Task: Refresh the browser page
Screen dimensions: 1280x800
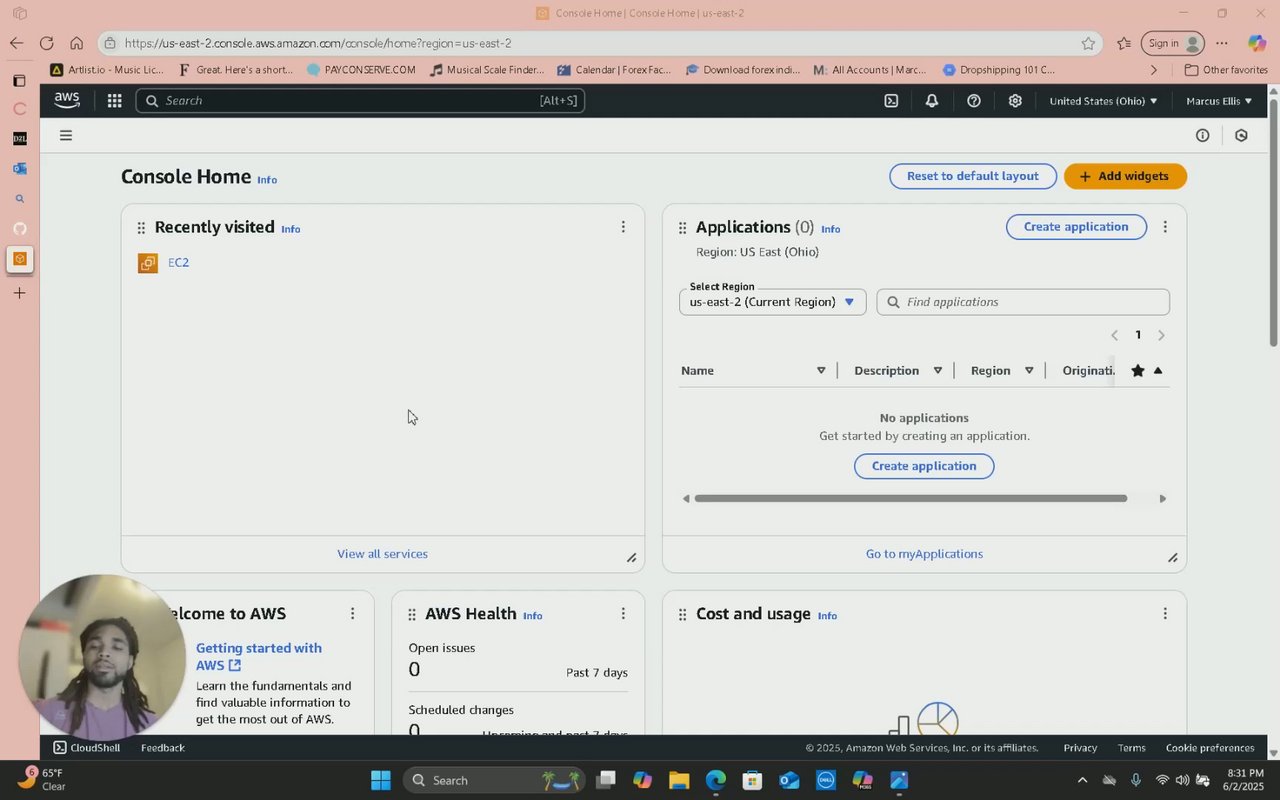Action: point(46,43)
